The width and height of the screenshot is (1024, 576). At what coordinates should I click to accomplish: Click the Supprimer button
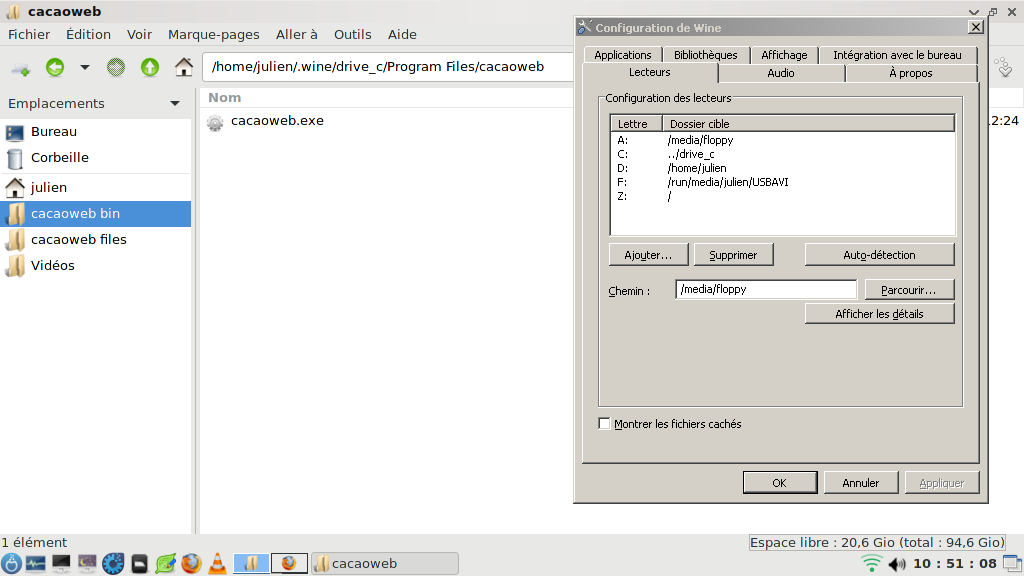pyautogui.click(x=733, y=255)
